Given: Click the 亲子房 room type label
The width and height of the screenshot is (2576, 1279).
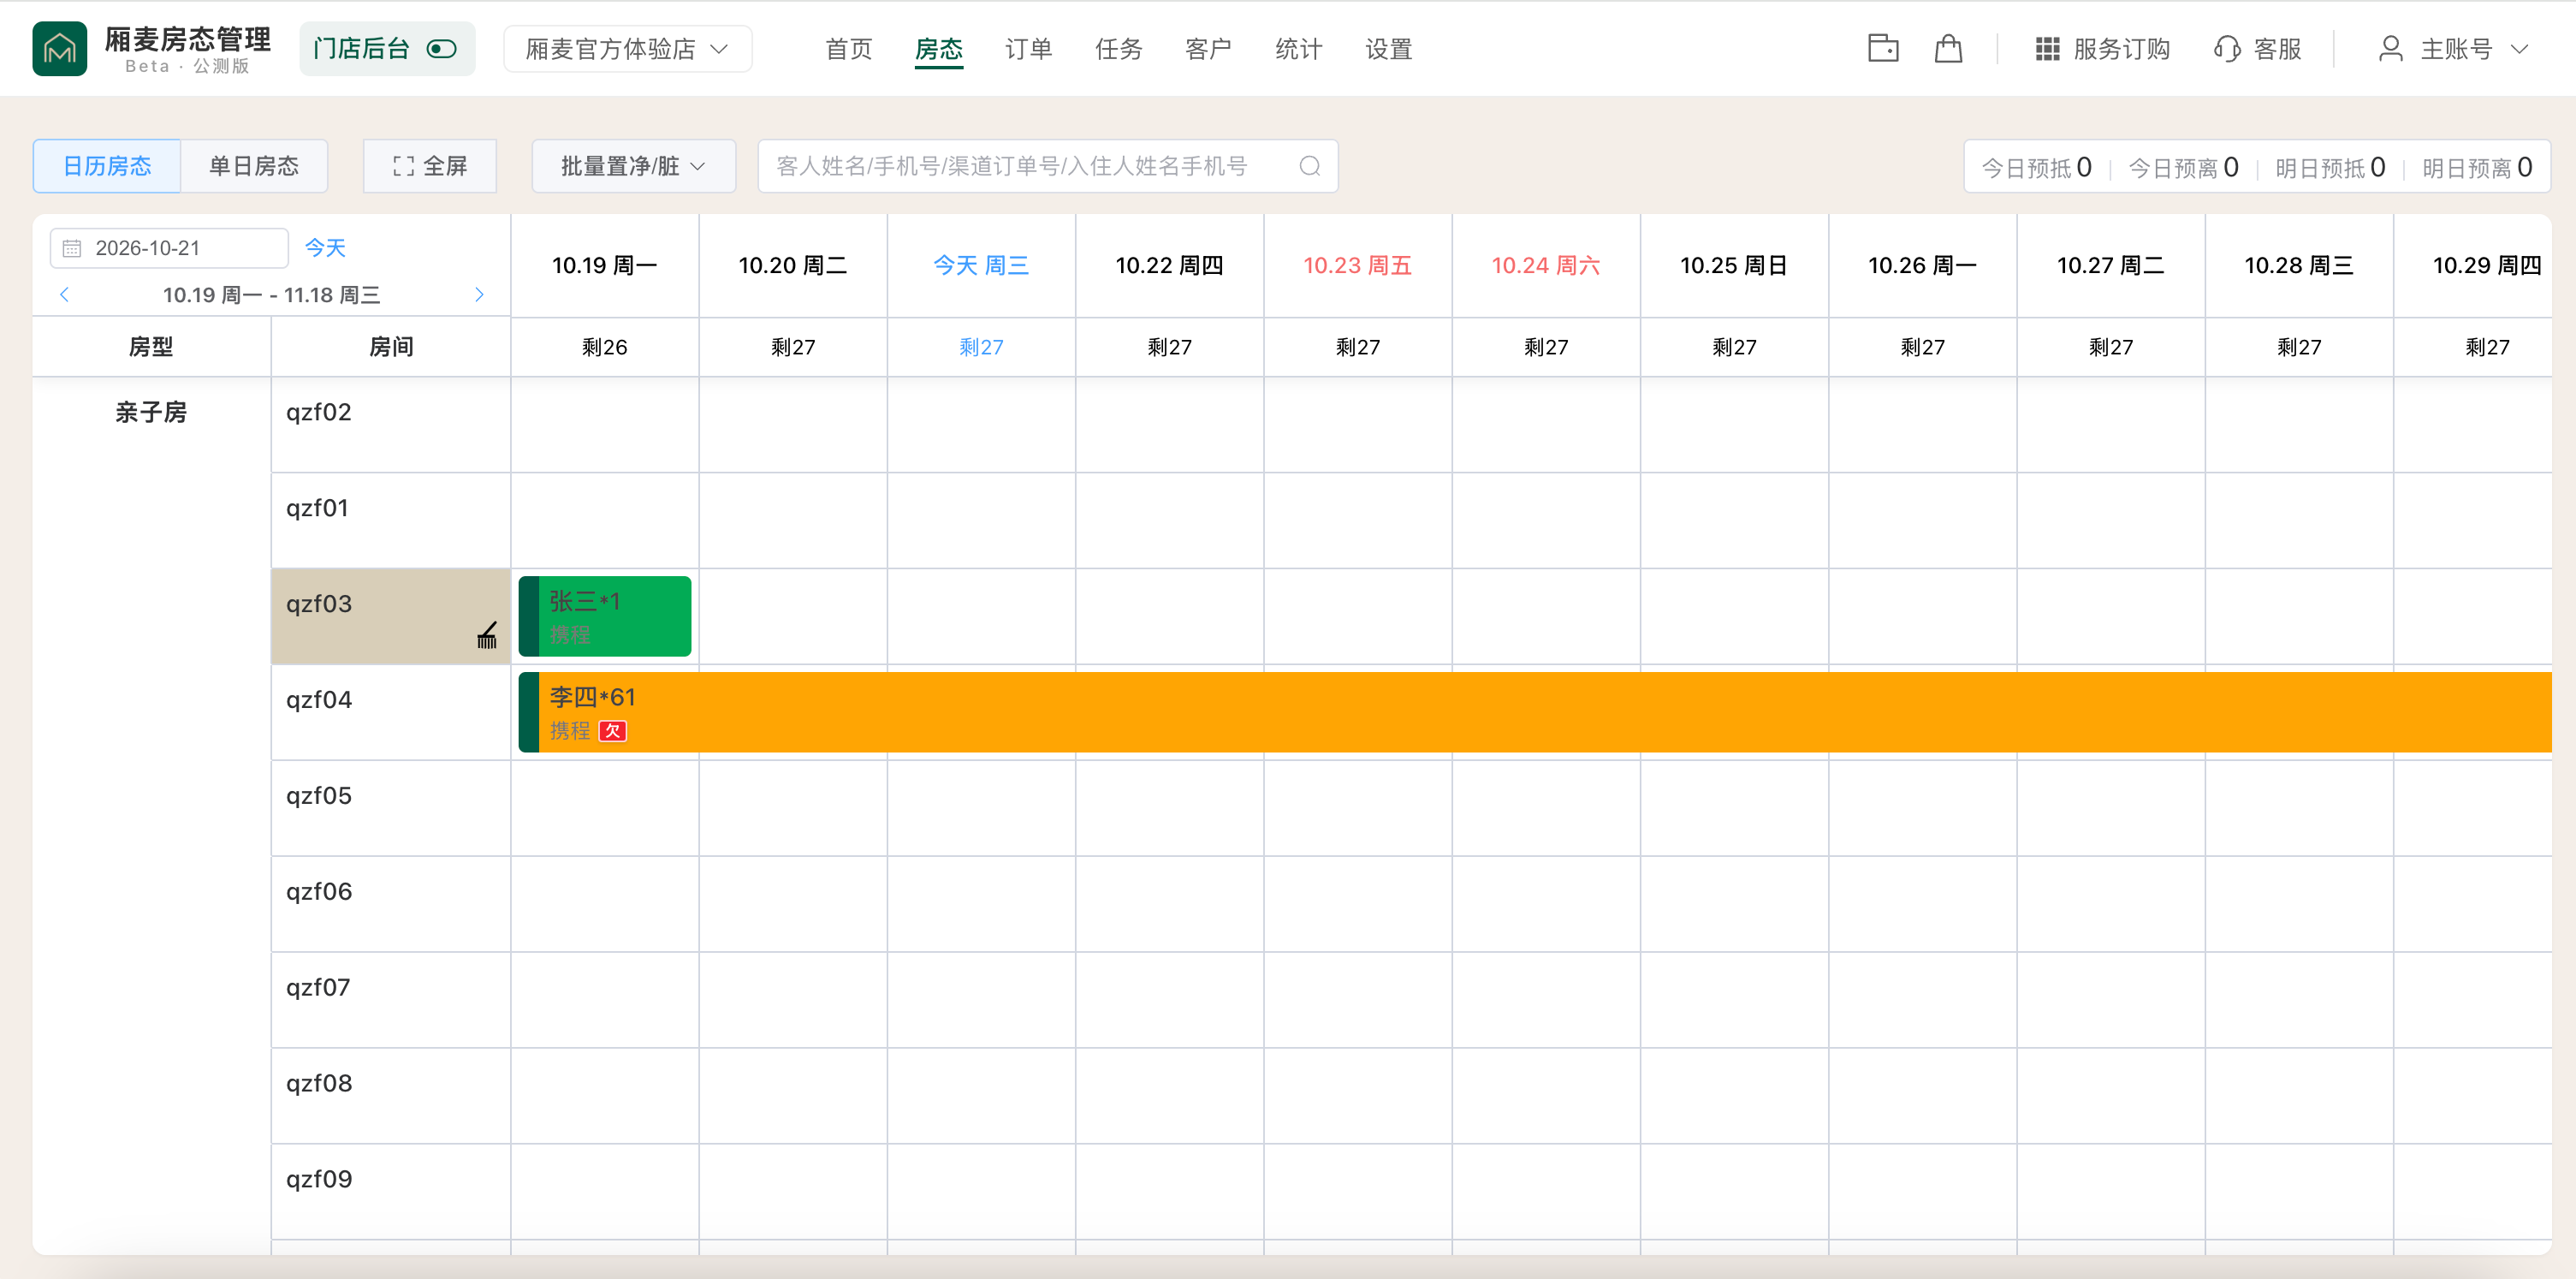Looking at the screenshot, I should [151, 412].
